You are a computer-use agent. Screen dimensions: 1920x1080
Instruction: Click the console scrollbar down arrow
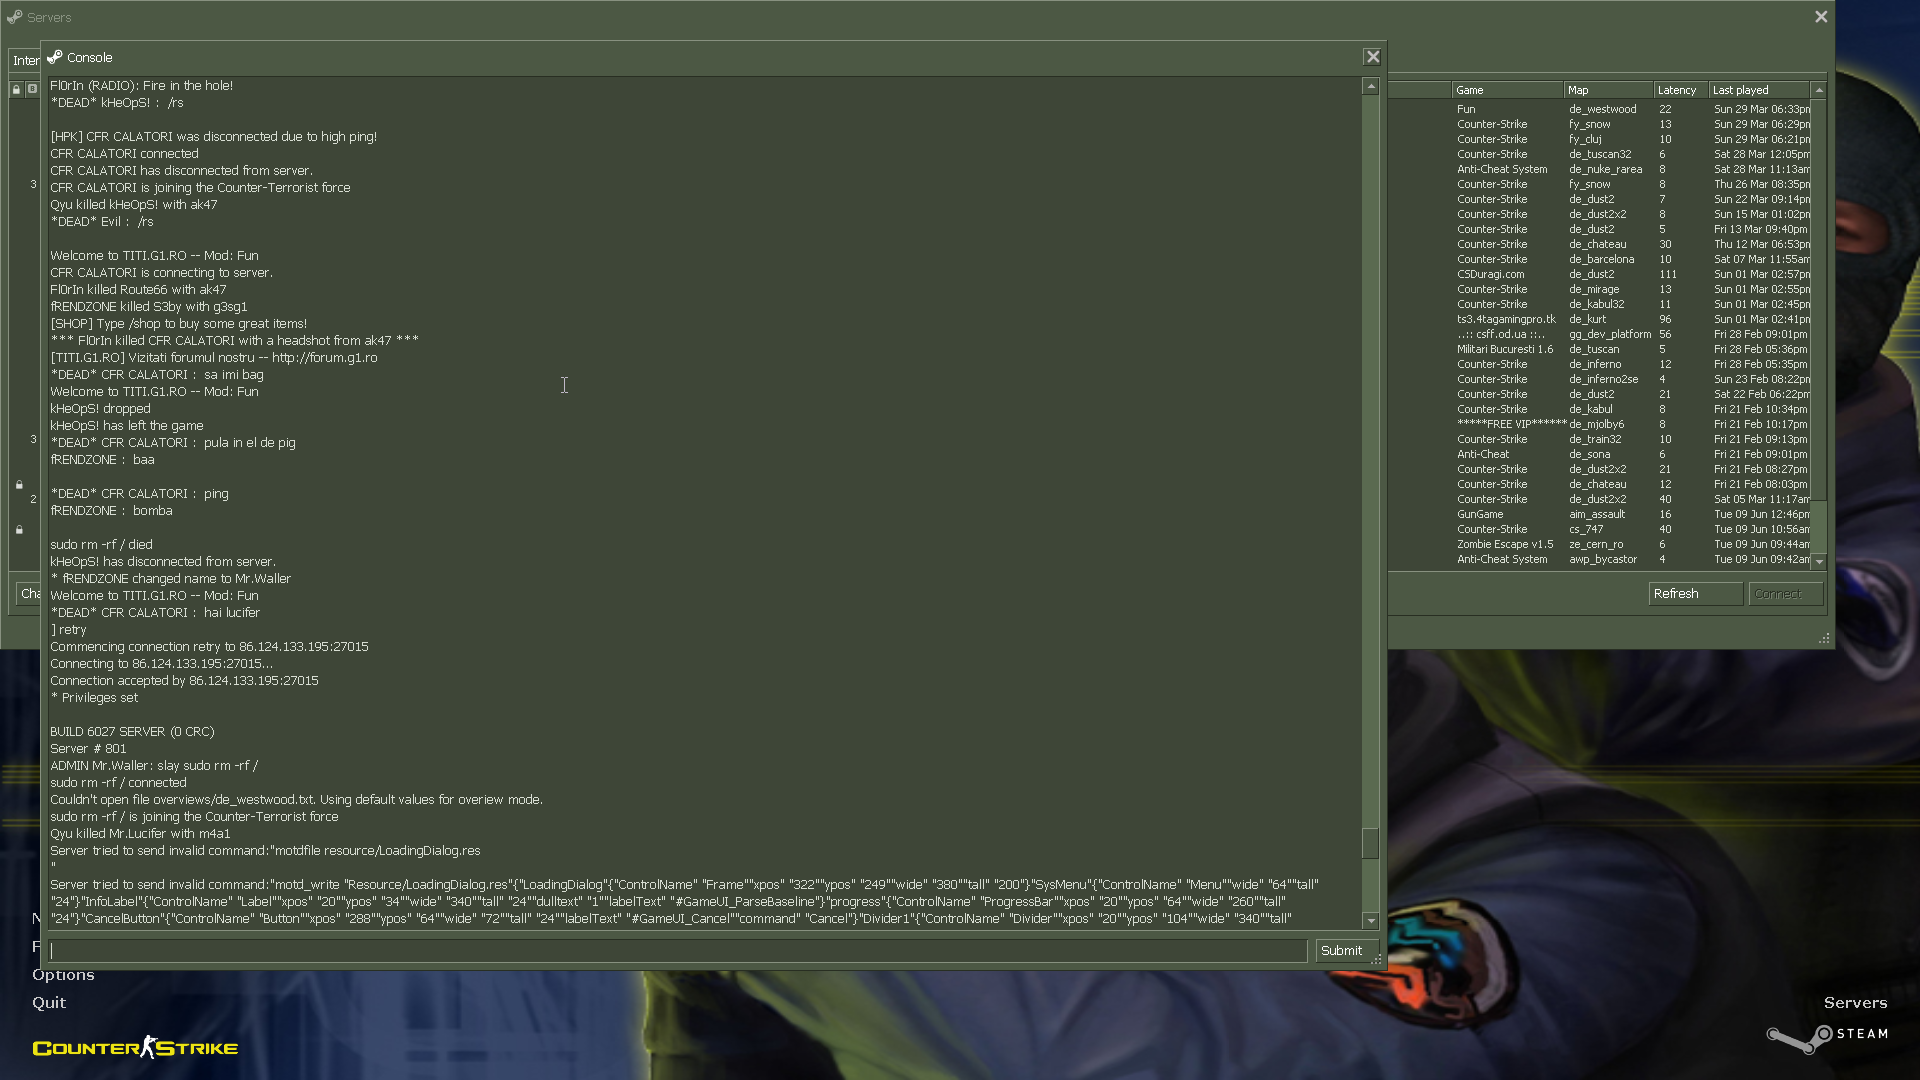point(1371,921)
